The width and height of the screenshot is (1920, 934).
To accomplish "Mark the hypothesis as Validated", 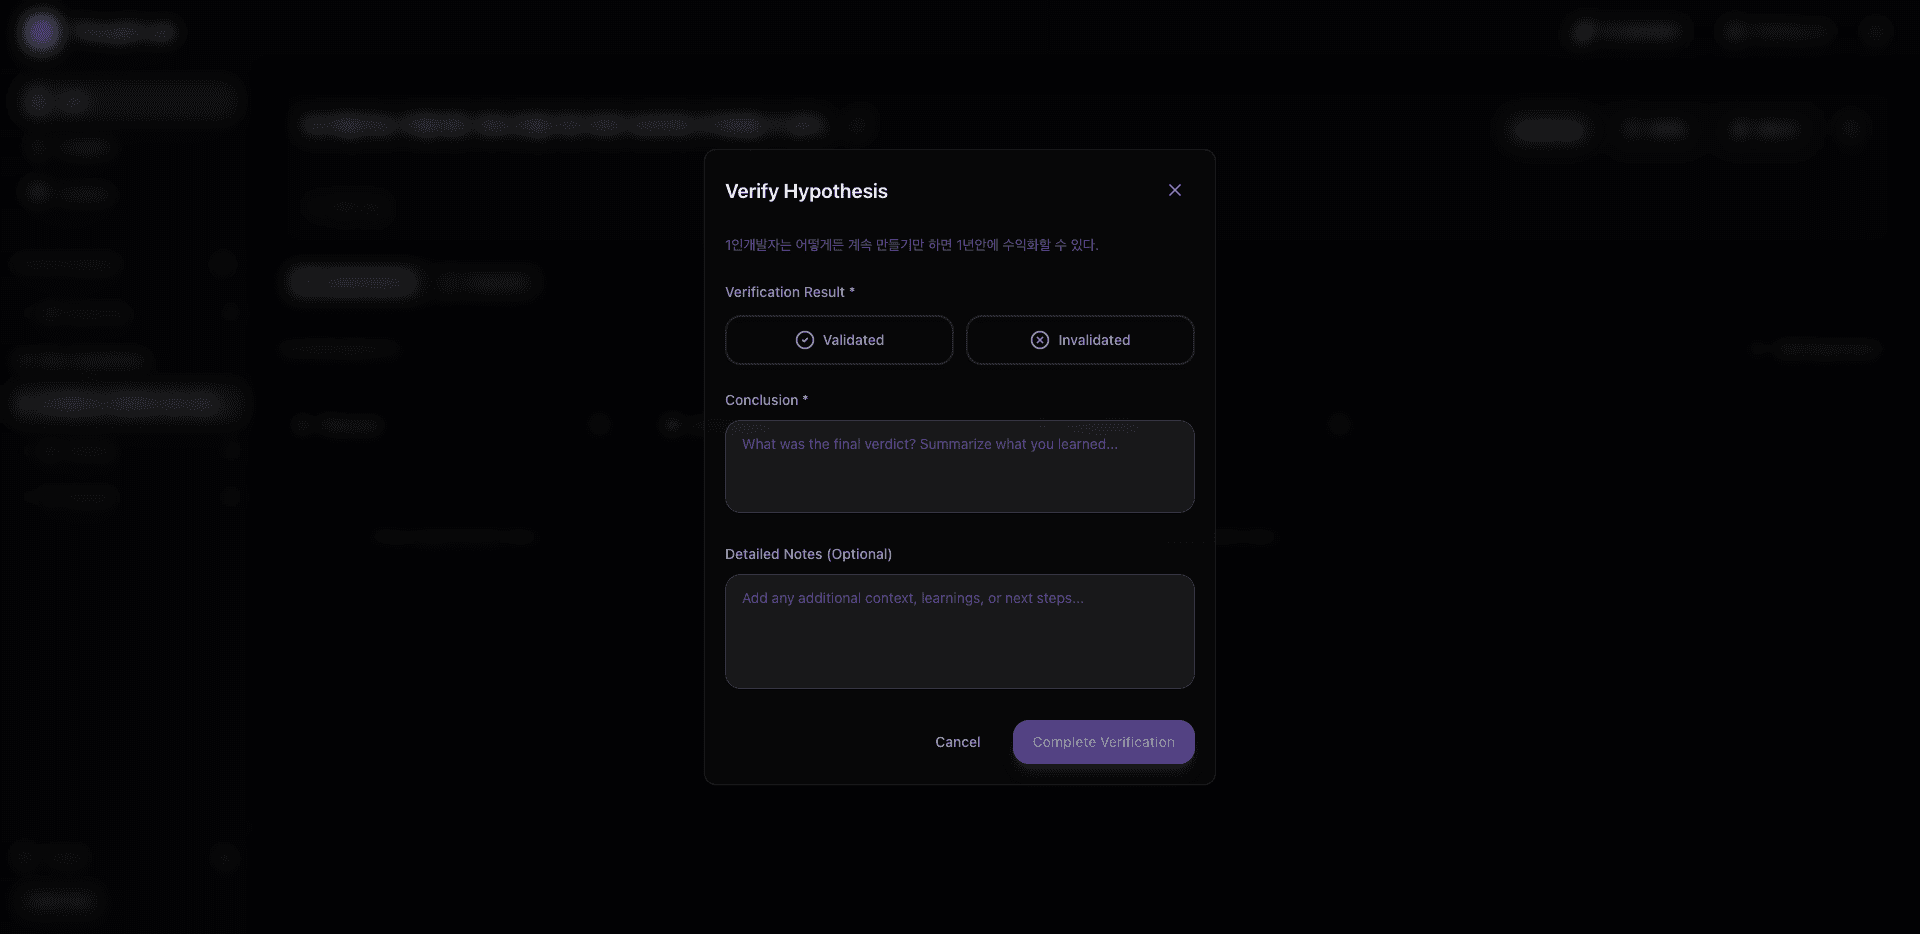I will 839,340.
